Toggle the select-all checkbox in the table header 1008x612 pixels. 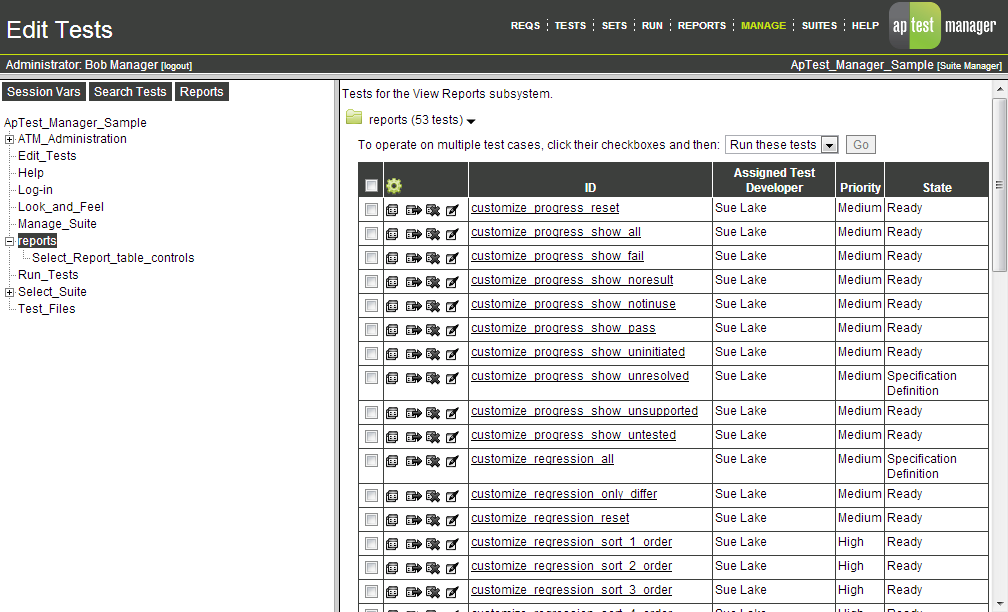[371, 185]
